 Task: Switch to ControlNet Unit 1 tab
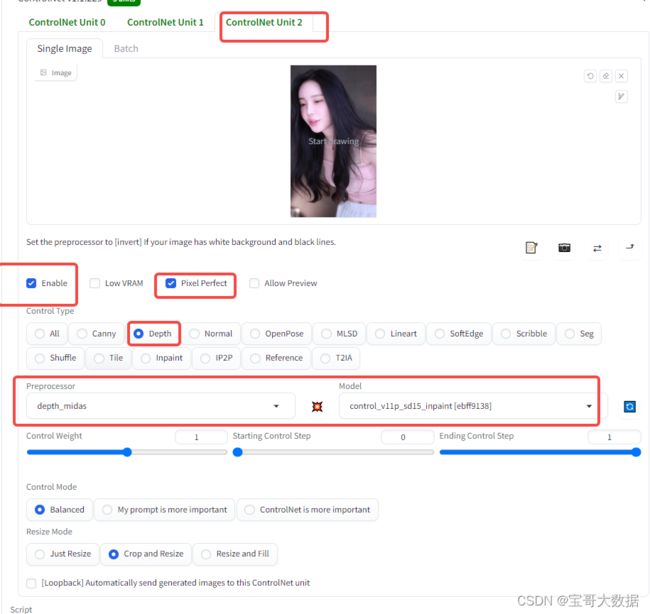click(165, 22)
